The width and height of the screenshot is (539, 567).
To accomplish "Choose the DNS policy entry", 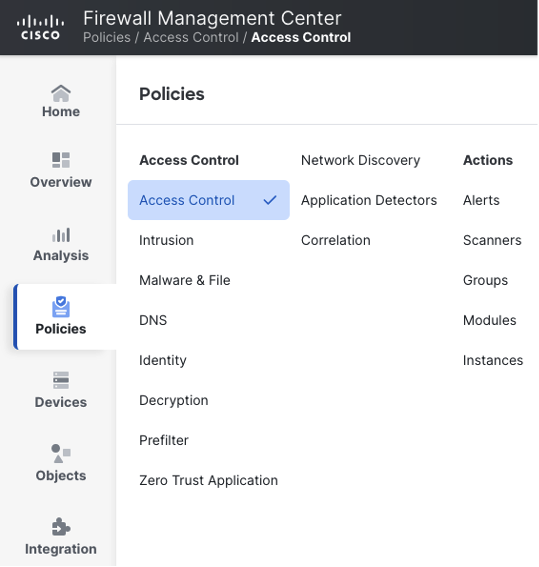I will (153, 320).
